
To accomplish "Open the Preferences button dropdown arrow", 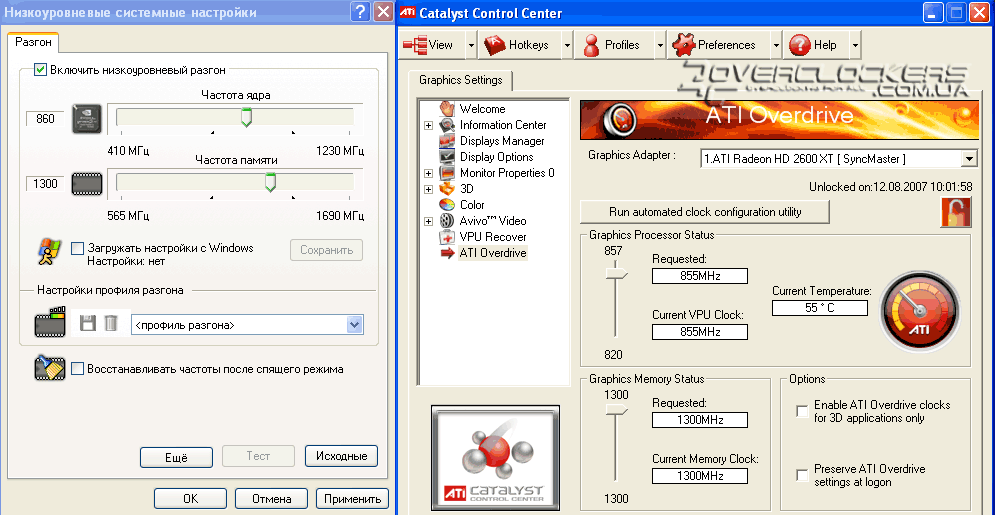I will click(x=776, y=45).
